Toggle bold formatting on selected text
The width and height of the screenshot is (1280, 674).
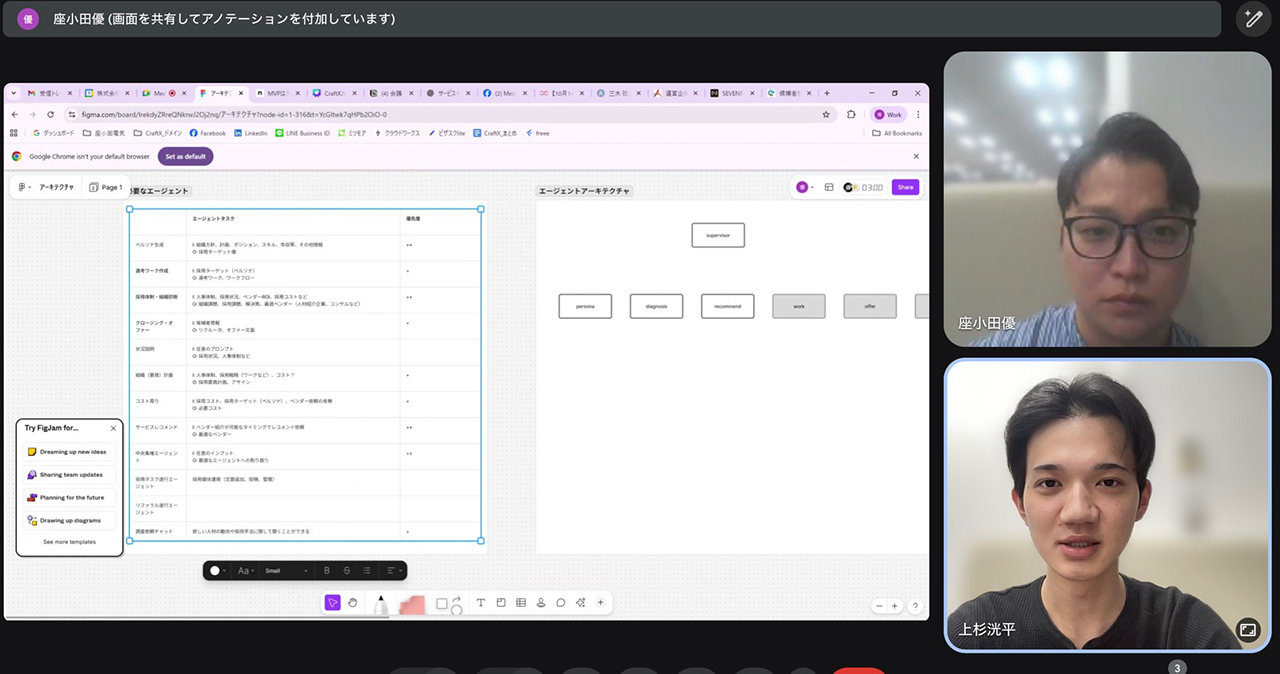coord(327,571)
